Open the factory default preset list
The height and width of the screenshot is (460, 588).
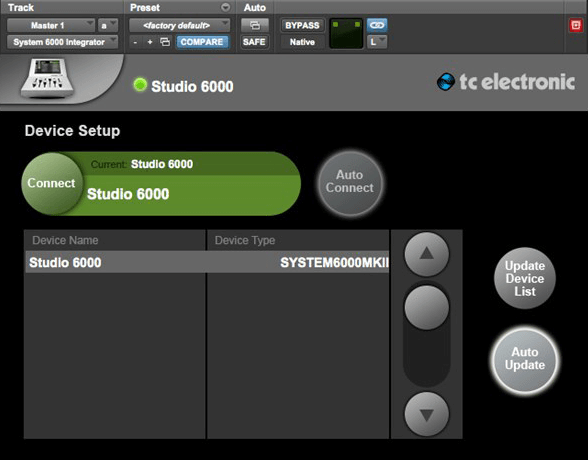179,25
